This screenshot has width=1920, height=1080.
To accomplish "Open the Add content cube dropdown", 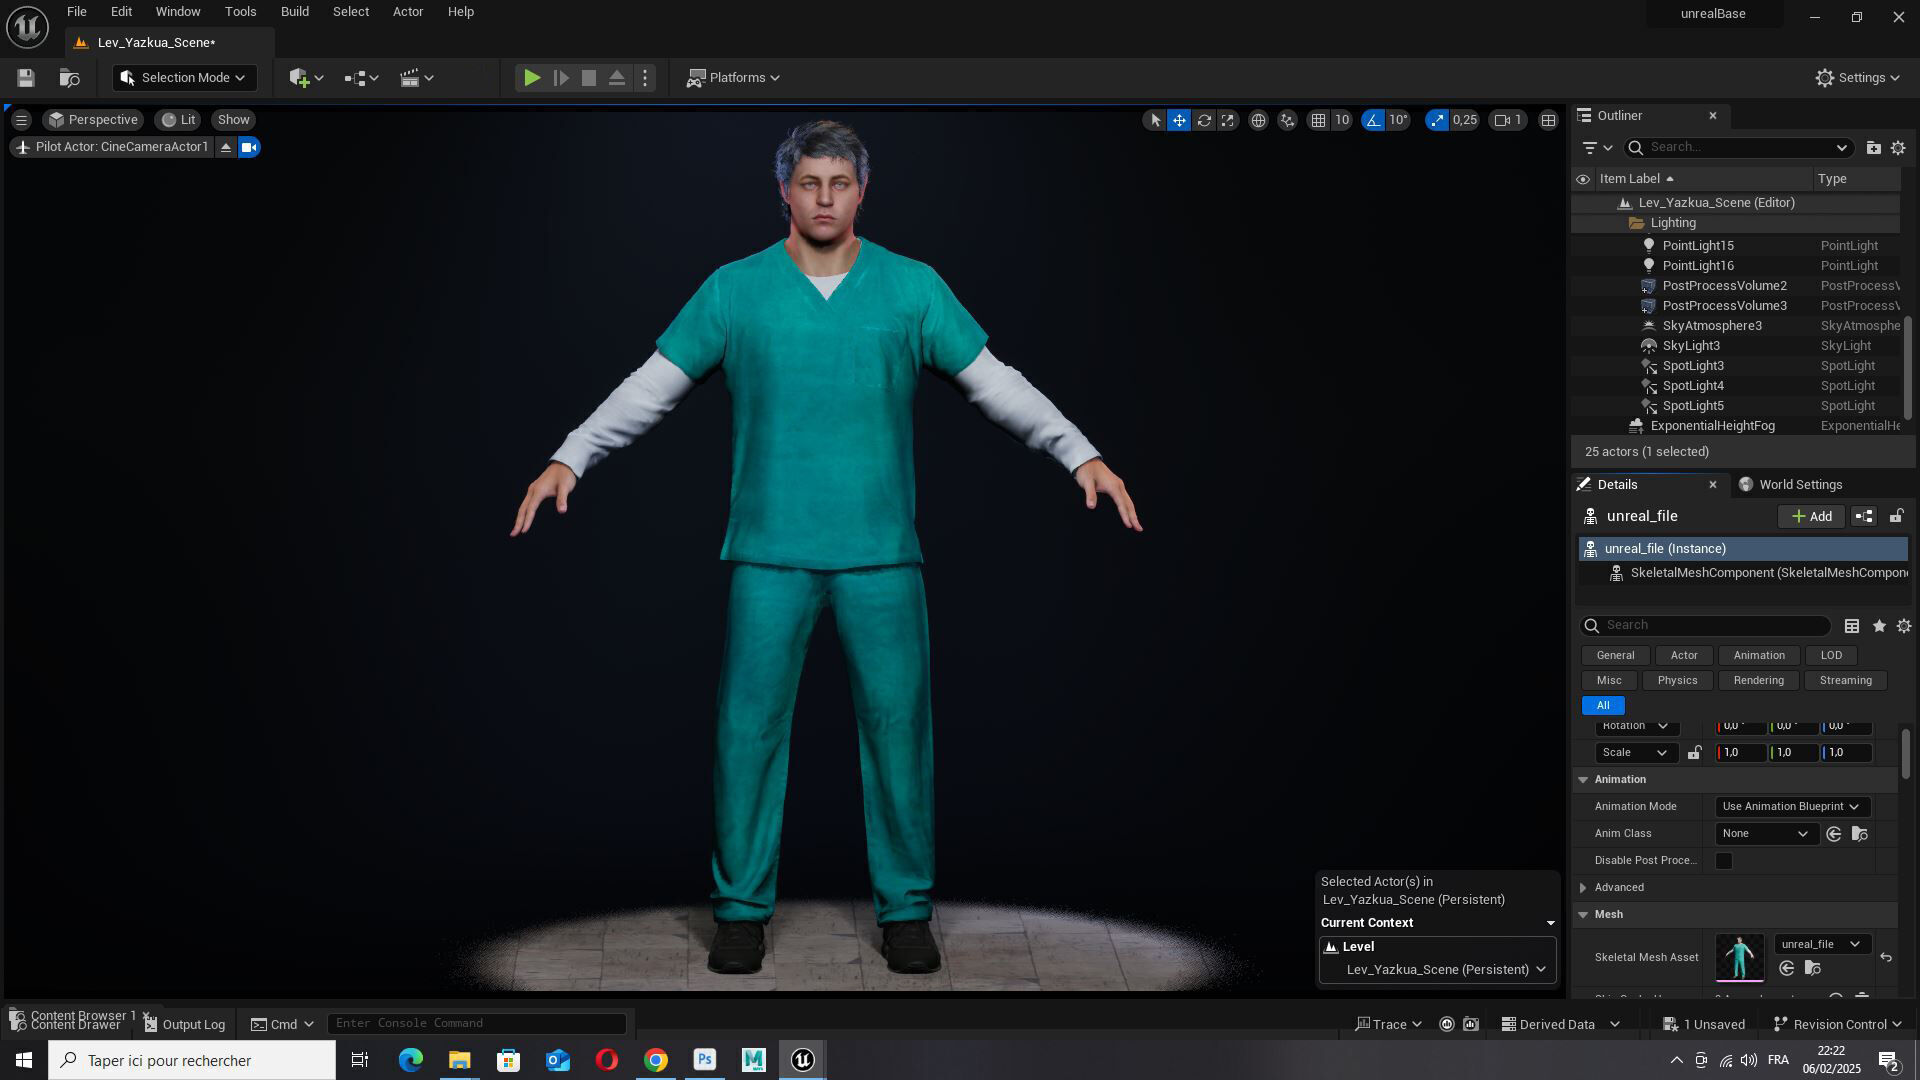I will point(306,78).
